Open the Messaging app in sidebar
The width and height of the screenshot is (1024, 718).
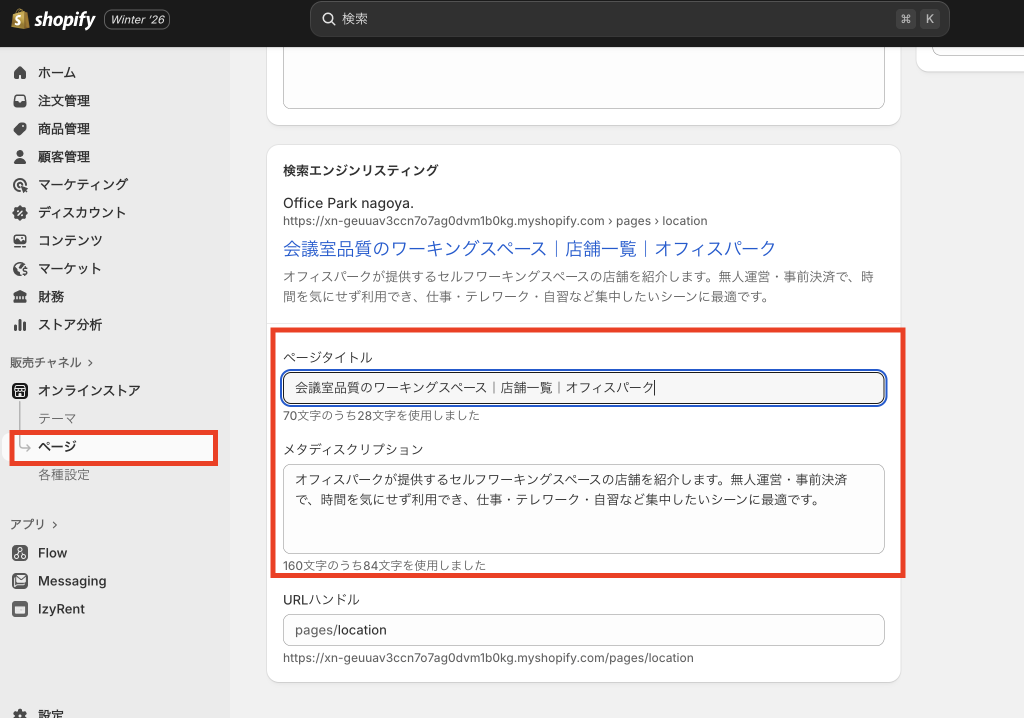(x=71, y=581)
